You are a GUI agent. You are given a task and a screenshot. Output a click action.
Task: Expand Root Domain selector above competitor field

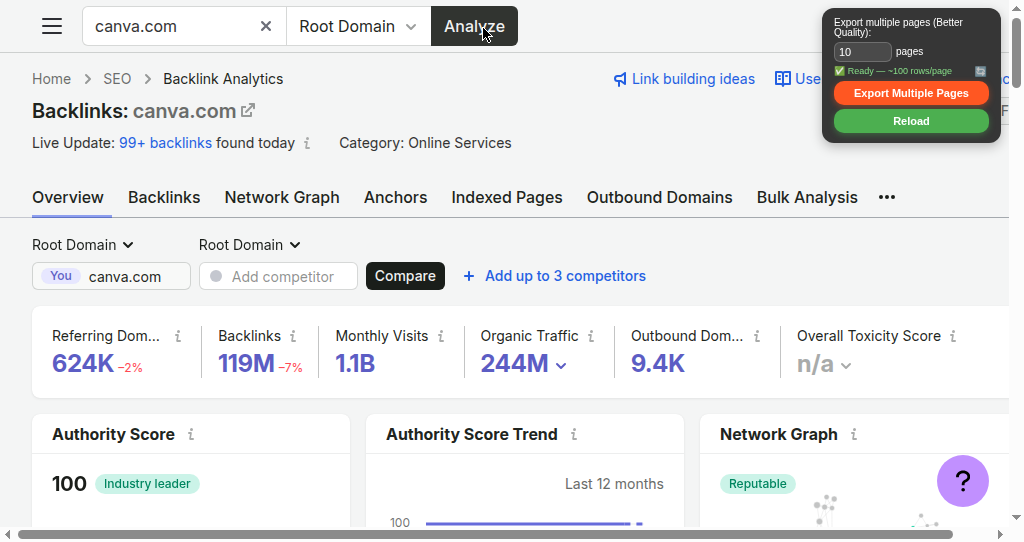tap(249, 245)
